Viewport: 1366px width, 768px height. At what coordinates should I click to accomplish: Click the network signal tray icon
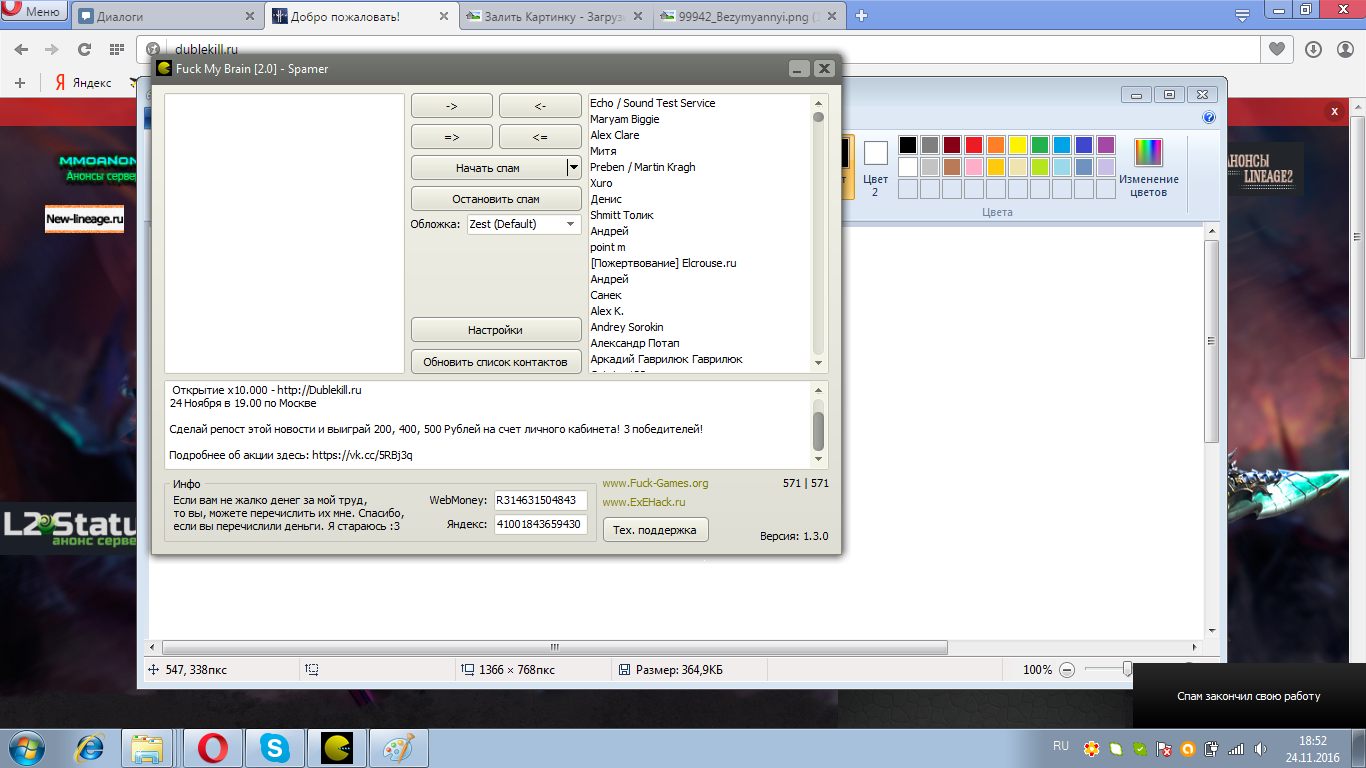click(x=1236, y=748)
